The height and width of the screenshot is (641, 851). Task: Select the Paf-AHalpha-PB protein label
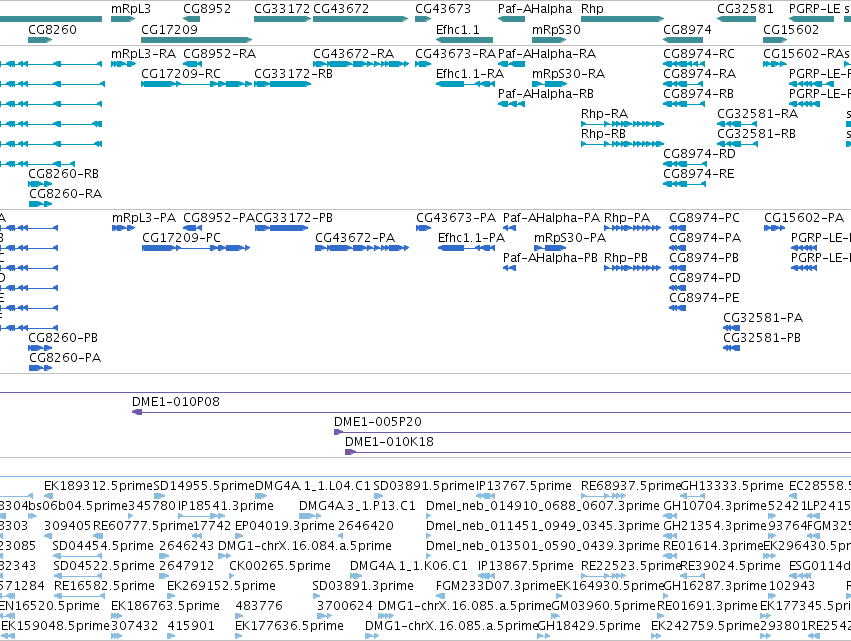coord(550,258)
